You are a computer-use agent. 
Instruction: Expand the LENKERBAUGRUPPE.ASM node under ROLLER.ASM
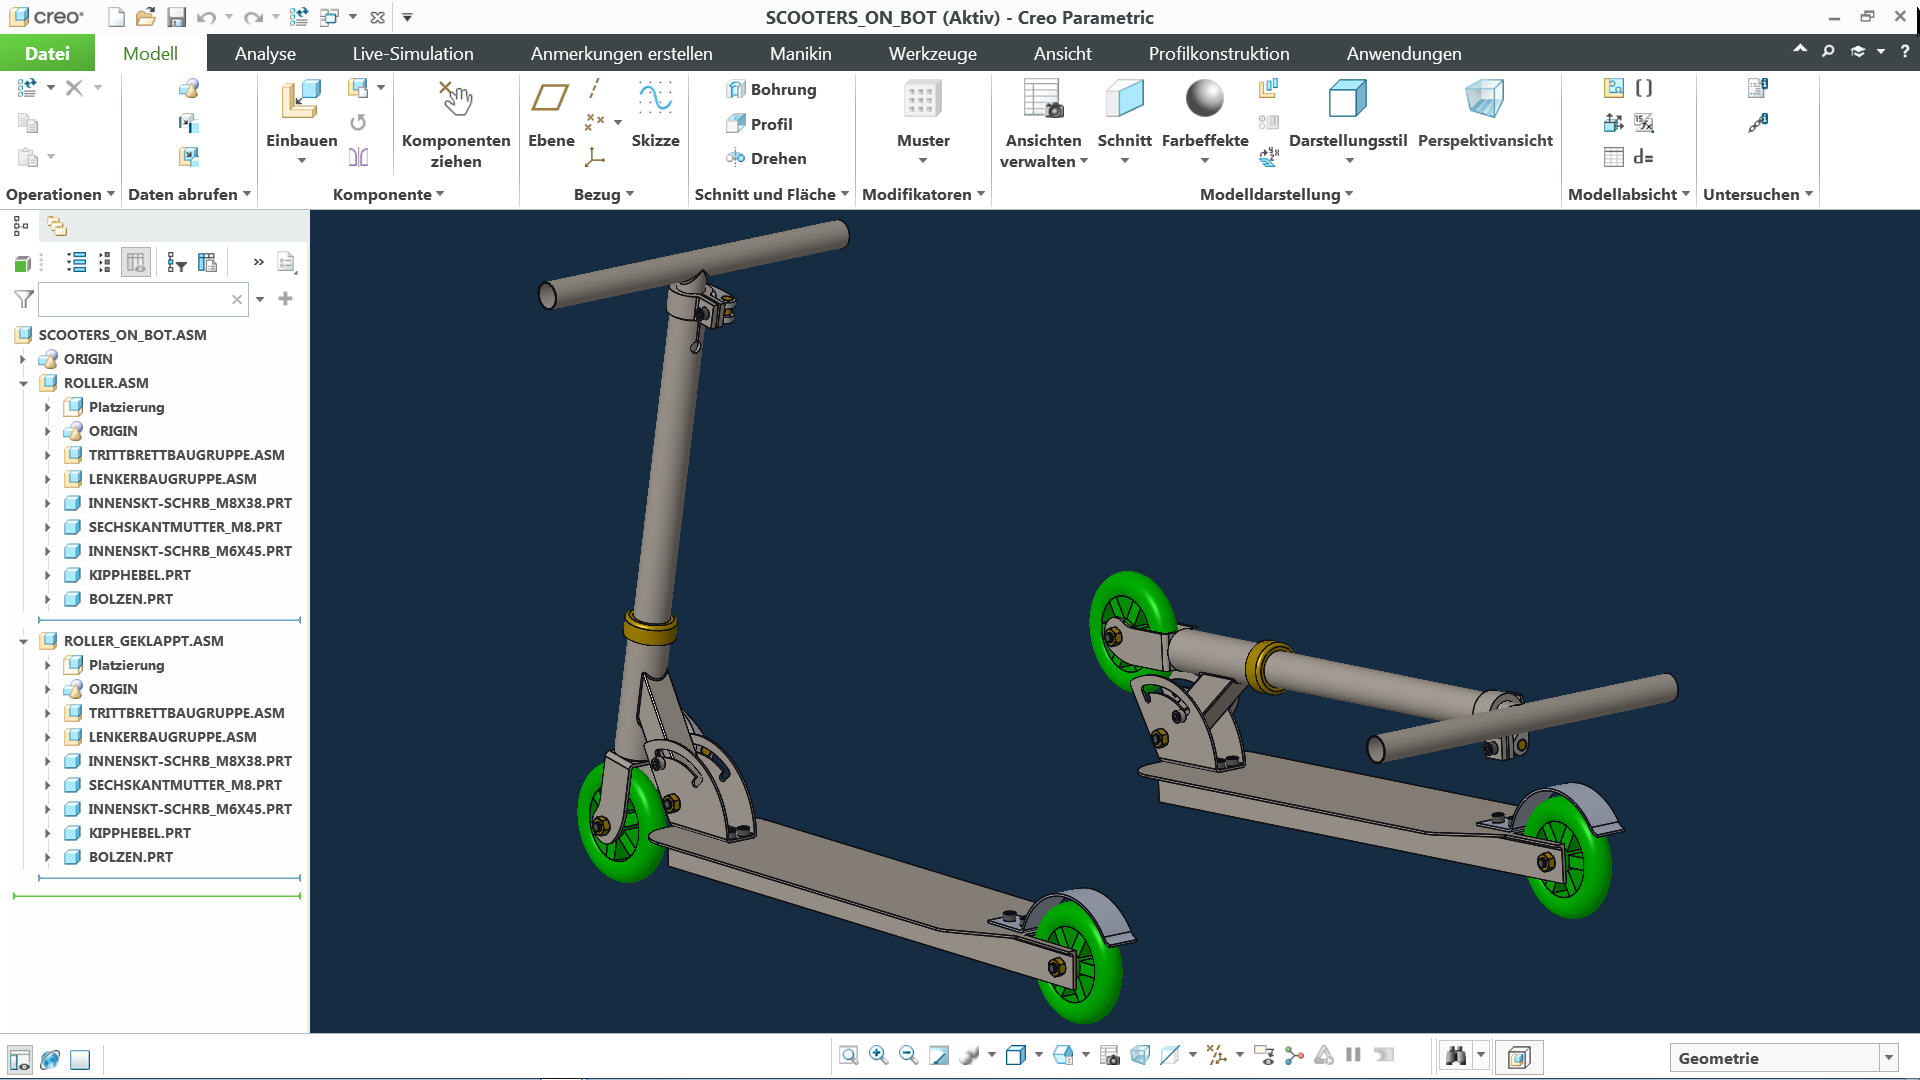47,479
